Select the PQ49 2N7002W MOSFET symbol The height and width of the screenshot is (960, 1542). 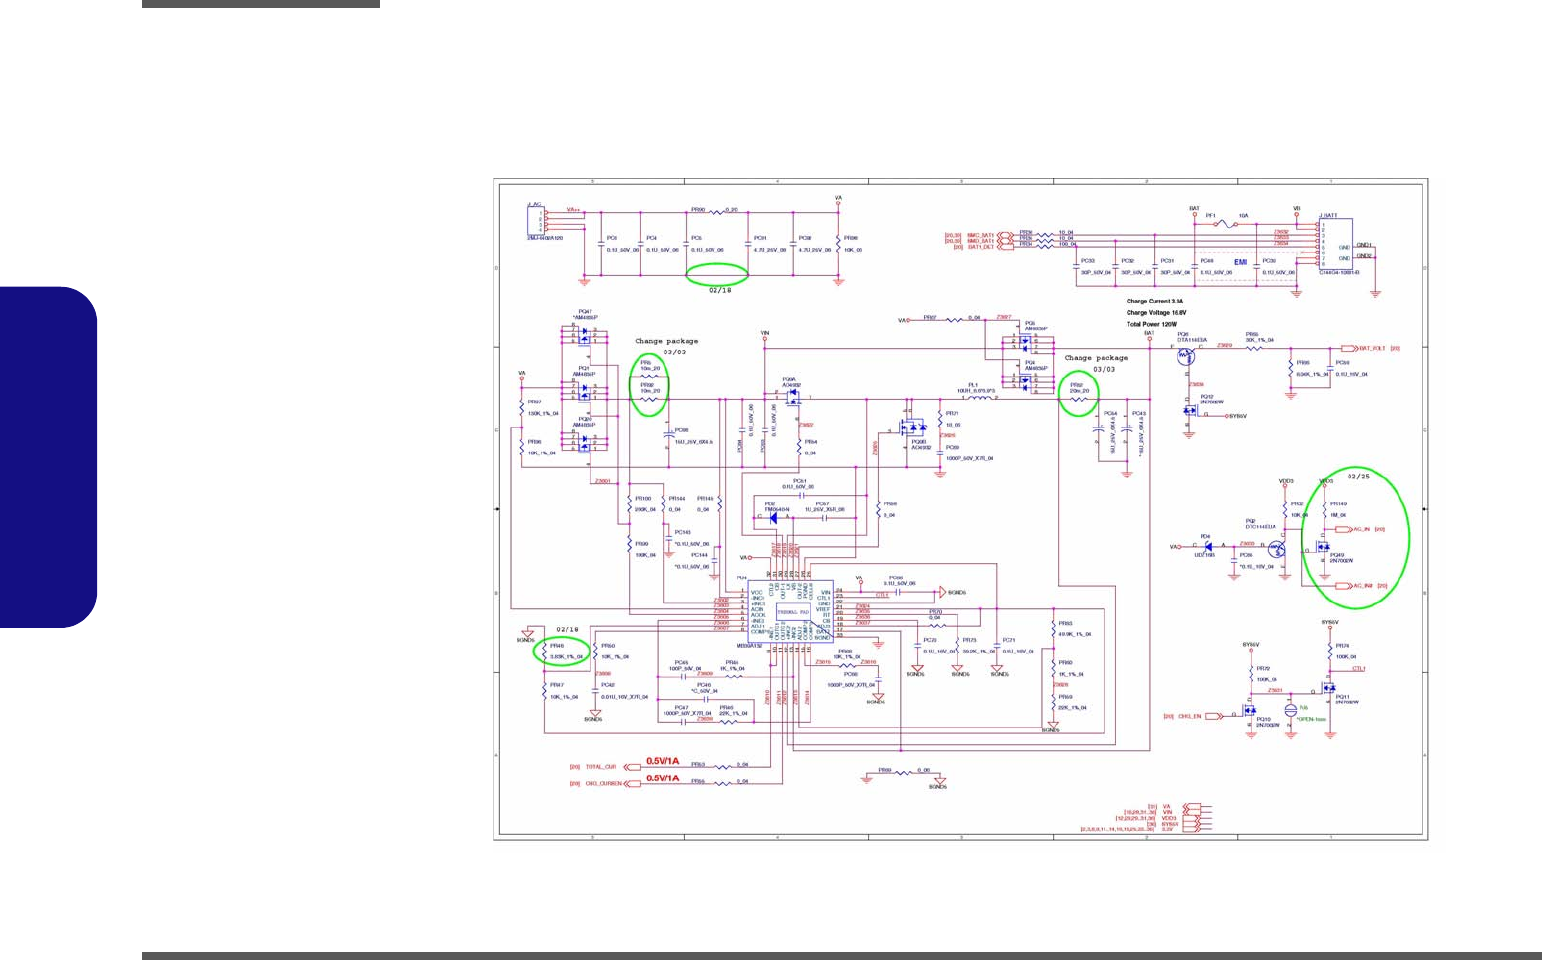1321,547
